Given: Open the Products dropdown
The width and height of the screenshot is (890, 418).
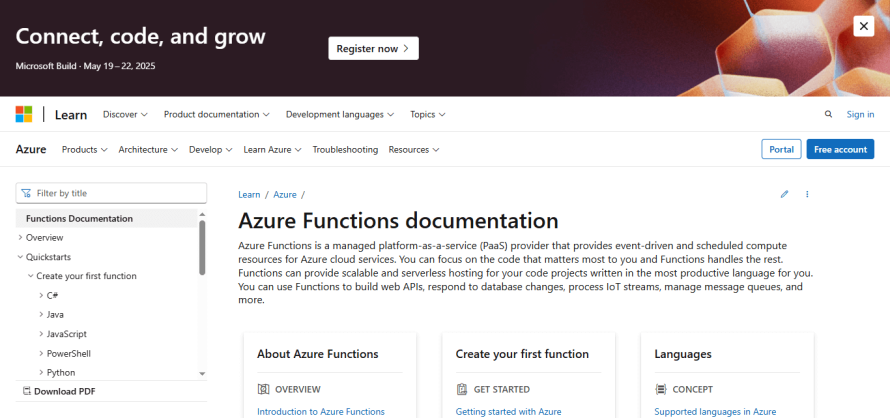Looking at the screenshot, I should tap(85, 149).
